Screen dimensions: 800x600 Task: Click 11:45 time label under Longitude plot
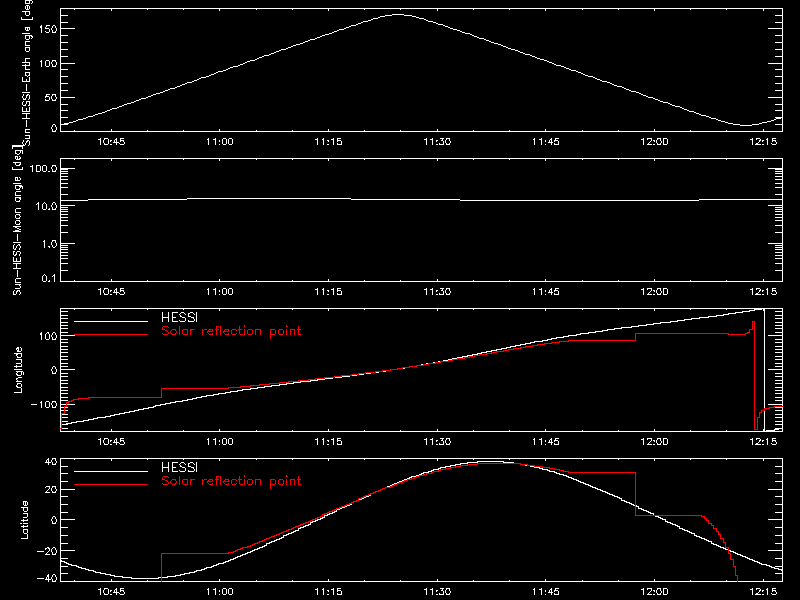546,442
